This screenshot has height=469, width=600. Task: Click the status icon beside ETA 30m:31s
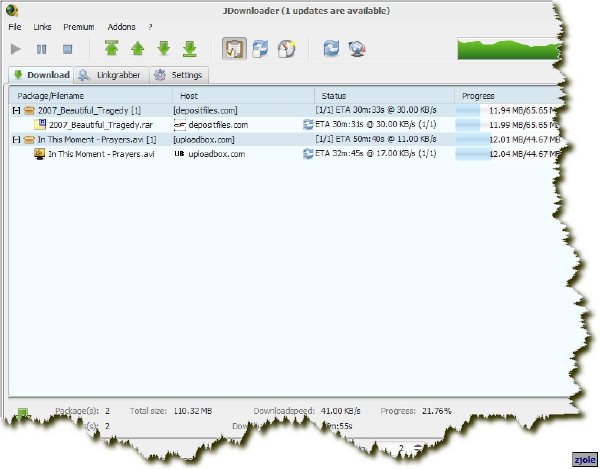click(x=308, y=124)
